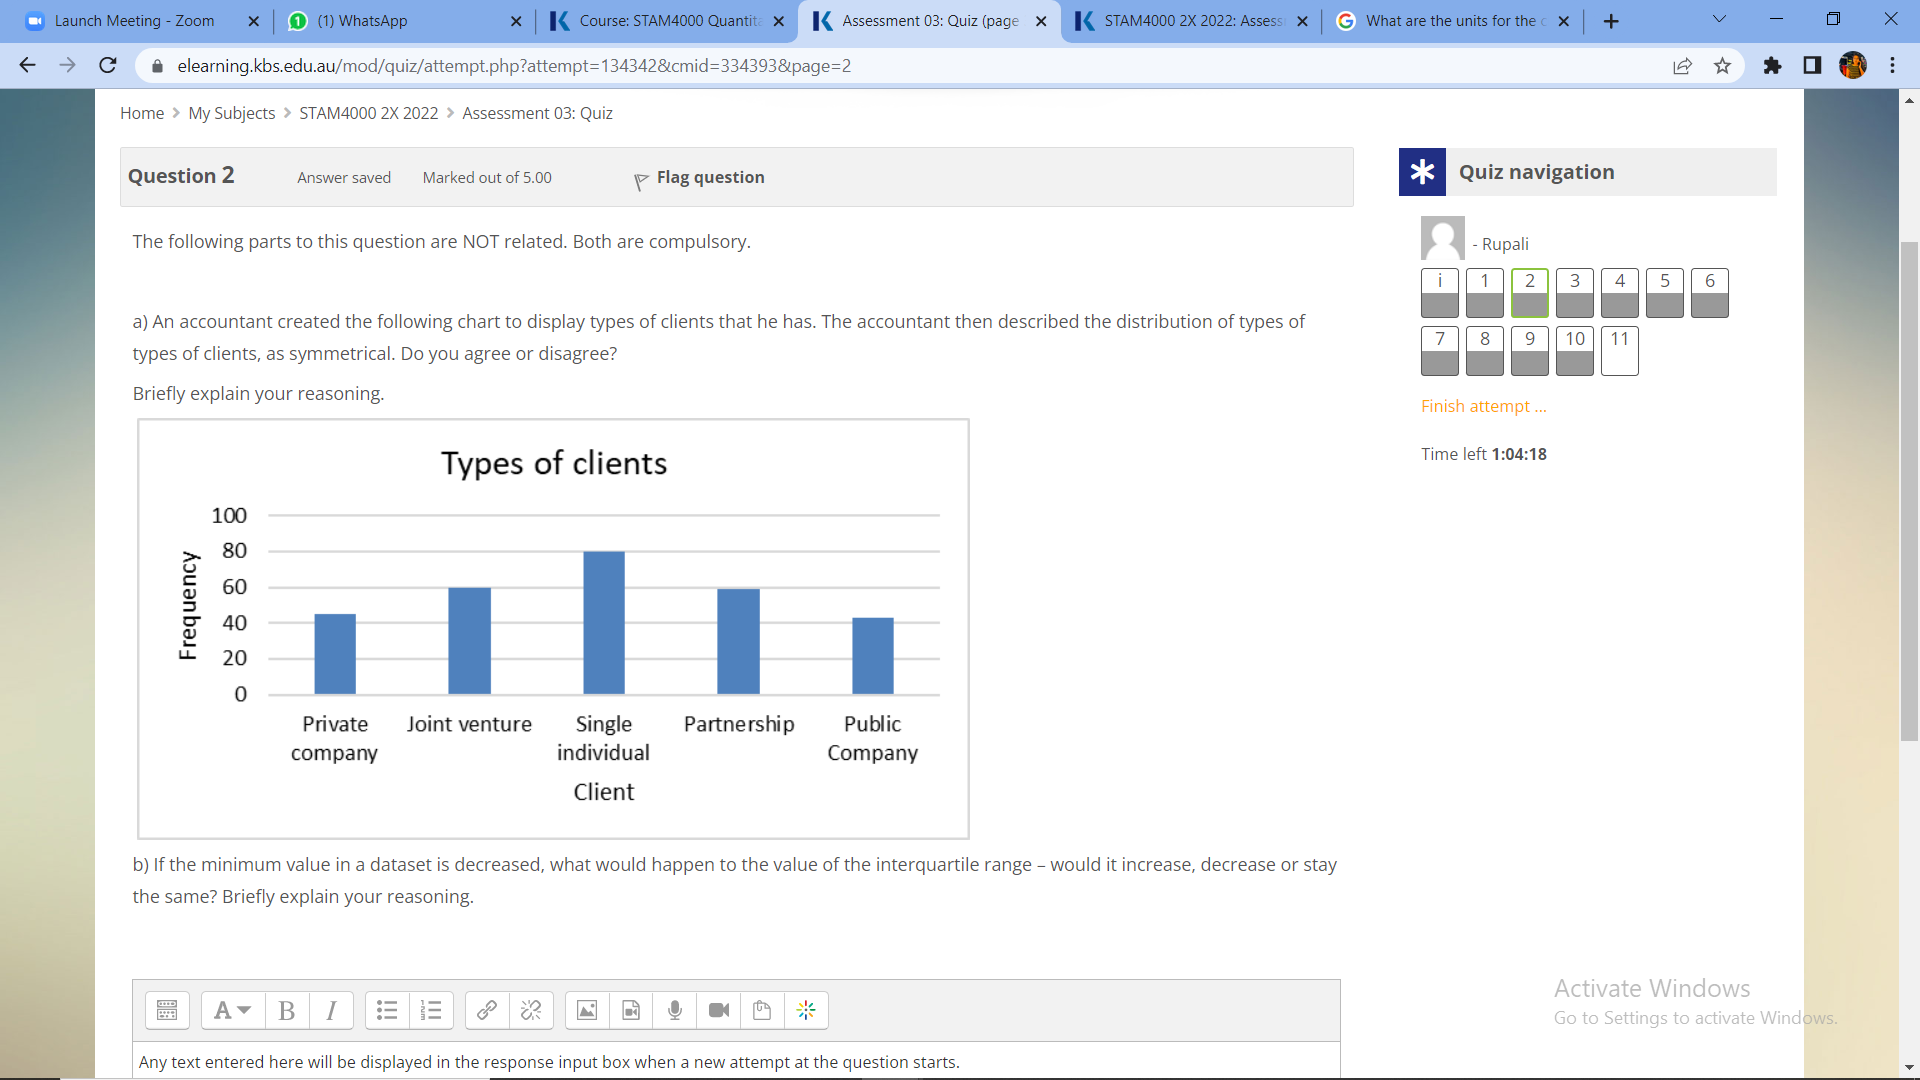Open Chrome tab search dropdown arrow
This screenshot has height=1080, width=1920.
coord(1719,20)
